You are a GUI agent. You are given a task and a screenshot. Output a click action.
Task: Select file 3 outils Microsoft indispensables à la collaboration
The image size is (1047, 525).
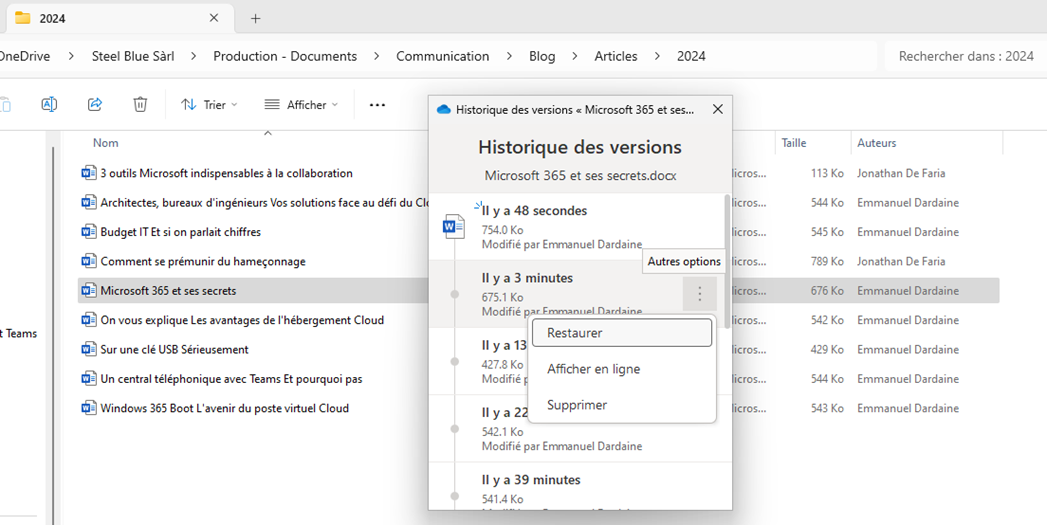[x=226, y=173]
